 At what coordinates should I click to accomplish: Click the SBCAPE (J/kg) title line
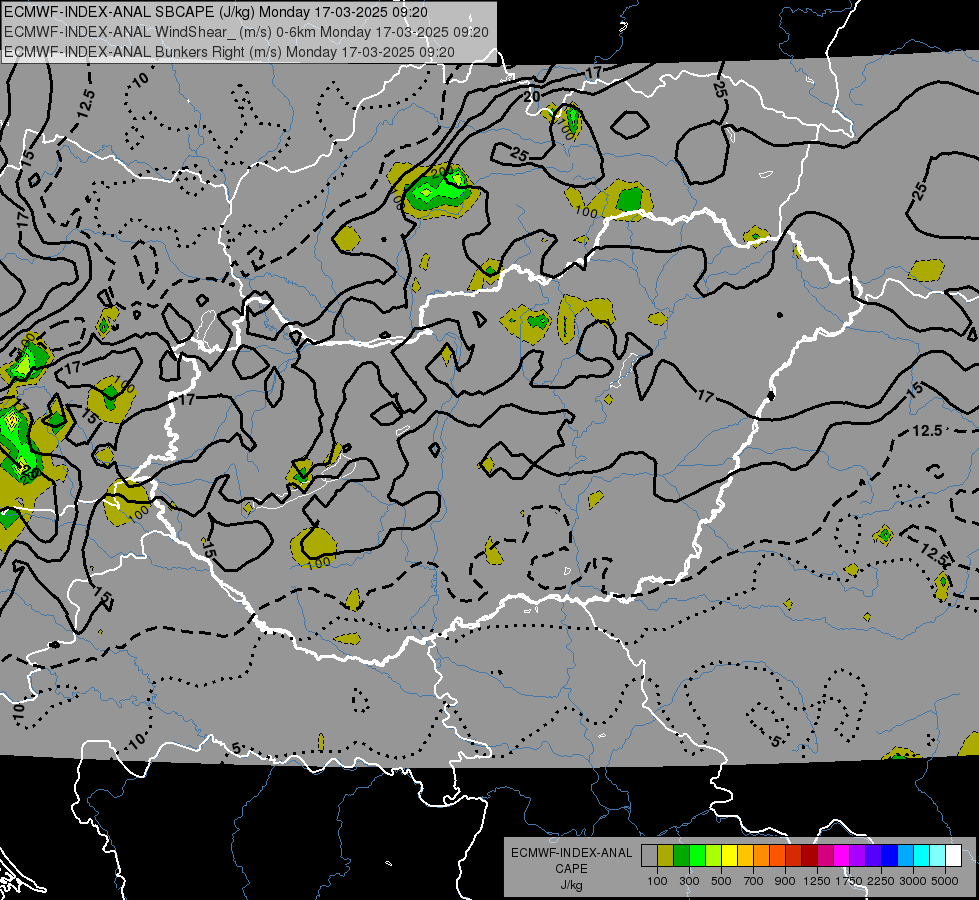216,12
